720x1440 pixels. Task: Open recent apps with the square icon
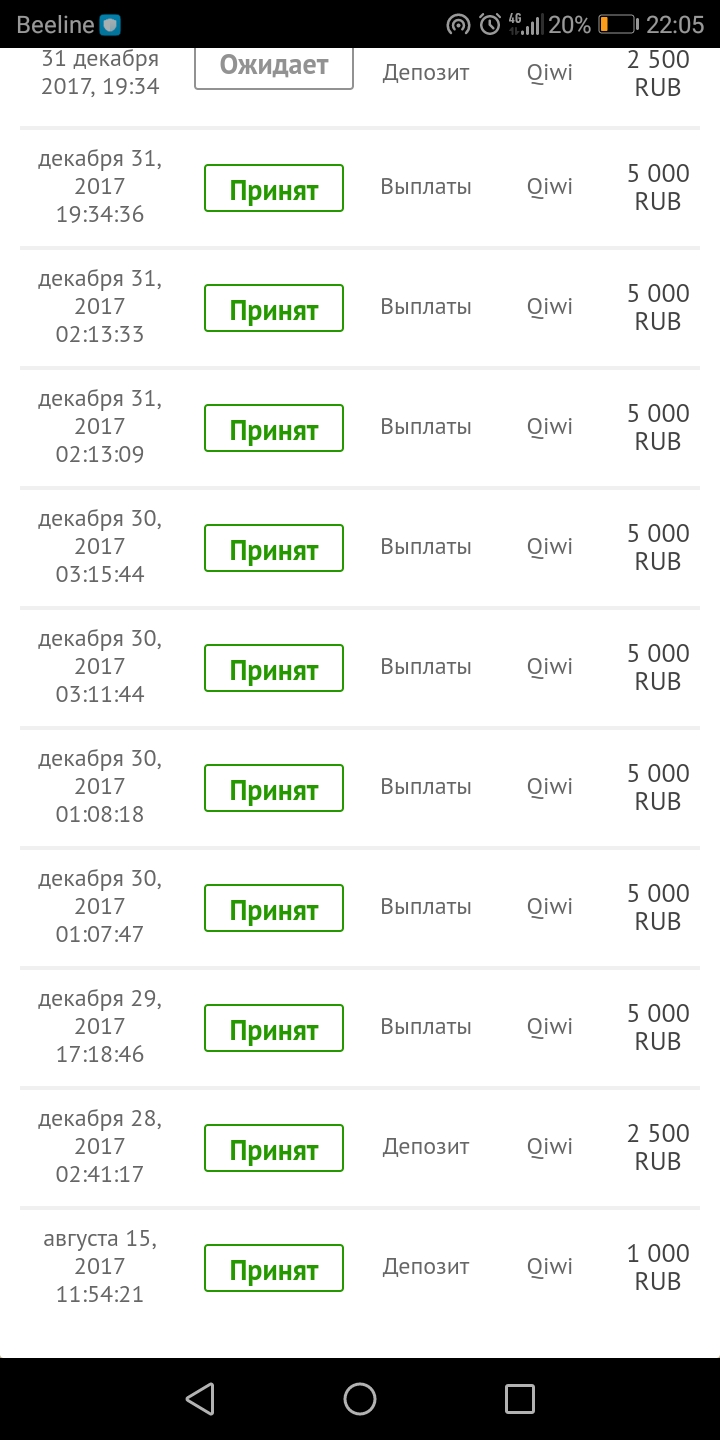pos(519,1398)
